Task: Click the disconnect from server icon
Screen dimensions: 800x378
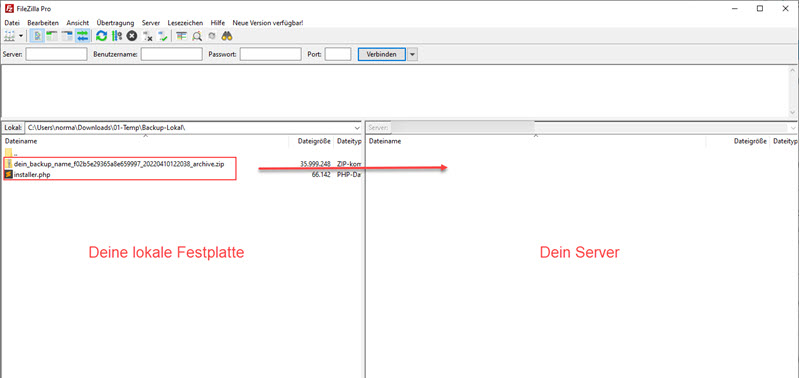Action: (x=147, y=36)
